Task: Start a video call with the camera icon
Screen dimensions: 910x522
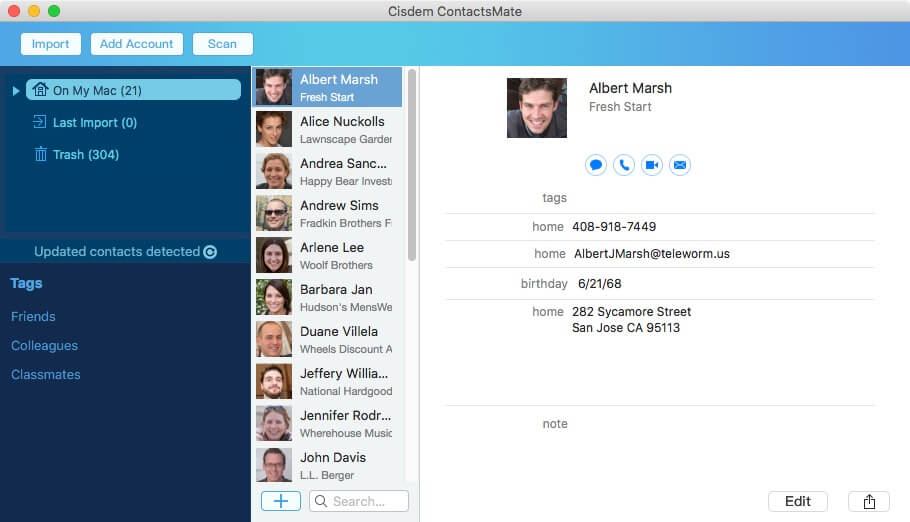Action: 652,165
